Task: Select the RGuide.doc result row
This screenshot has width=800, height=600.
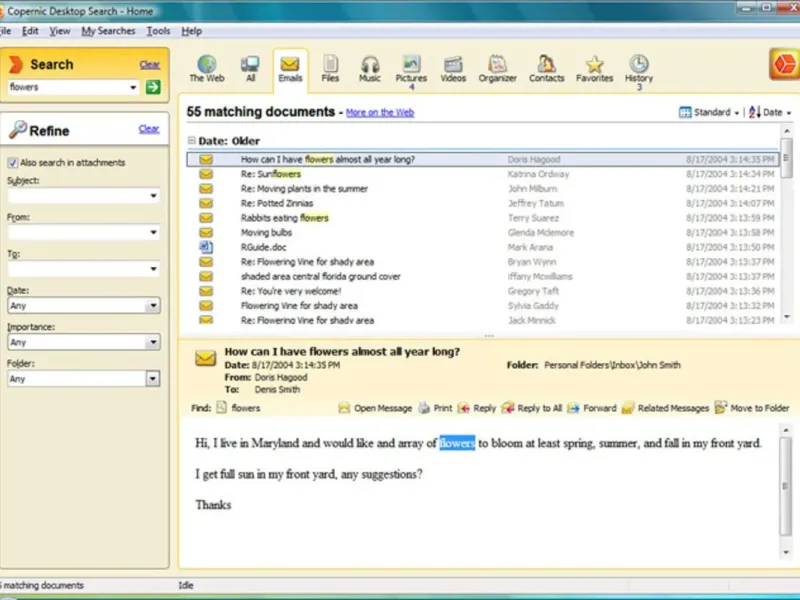Action: click(x=483, y=247)
